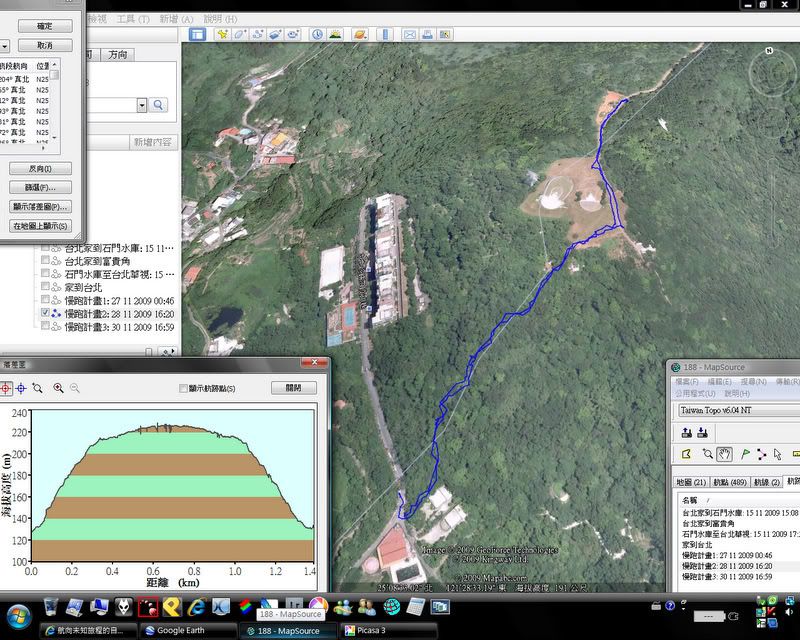
Task: Click the historical imagery clock icon
Action: (x=316, y=34)
